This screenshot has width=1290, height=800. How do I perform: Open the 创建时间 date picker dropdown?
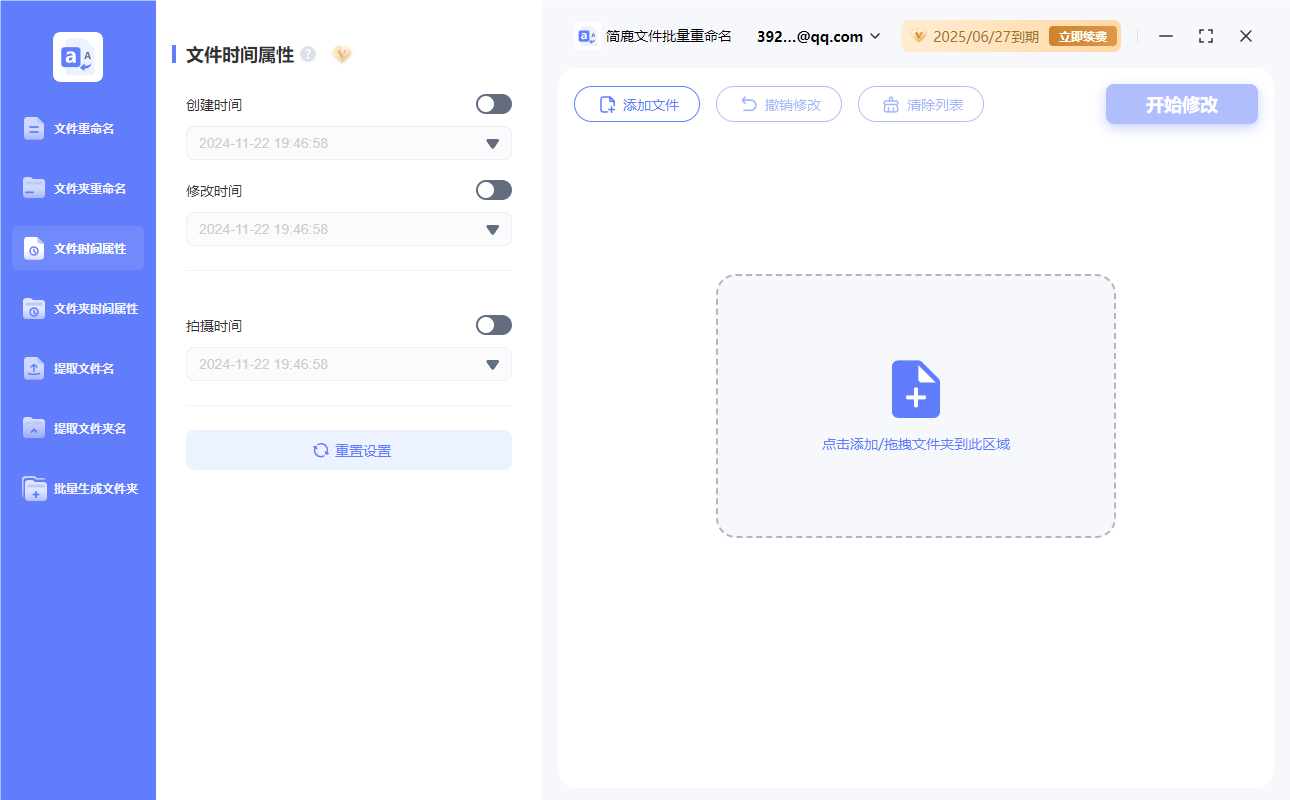[491, 143]
